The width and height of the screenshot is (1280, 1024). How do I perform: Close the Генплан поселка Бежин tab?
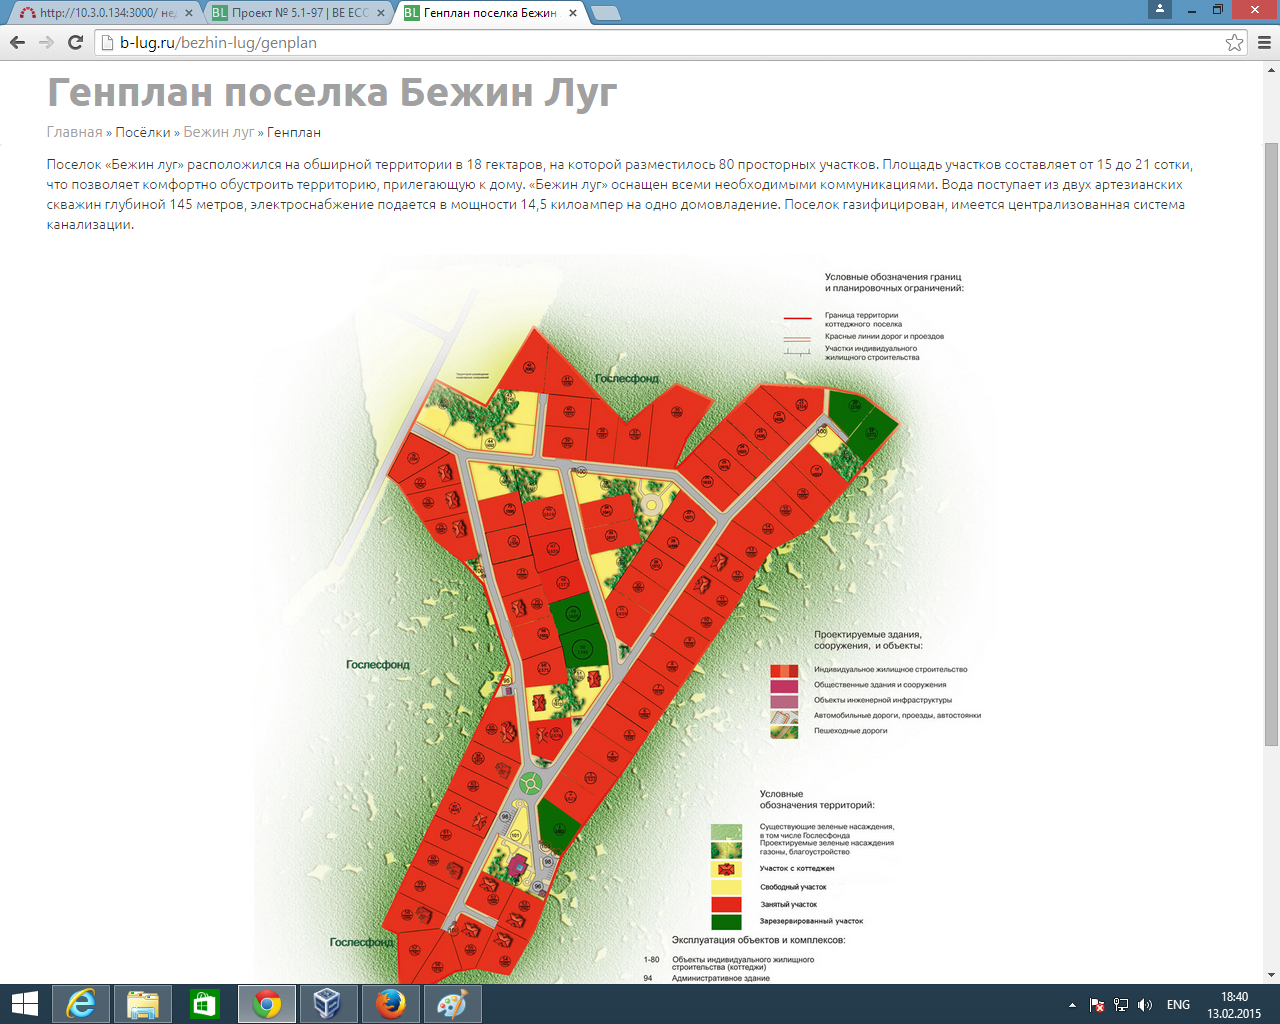pyautogui.click(x=573, y=13)
